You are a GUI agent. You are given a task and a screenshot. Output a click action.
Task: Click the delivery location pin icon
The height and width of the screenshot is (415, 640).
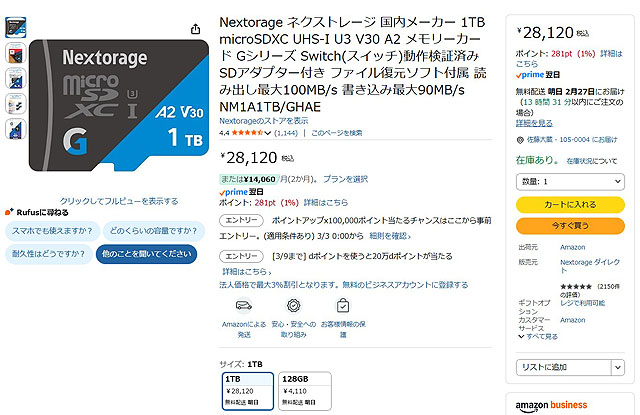click(520, 139)
